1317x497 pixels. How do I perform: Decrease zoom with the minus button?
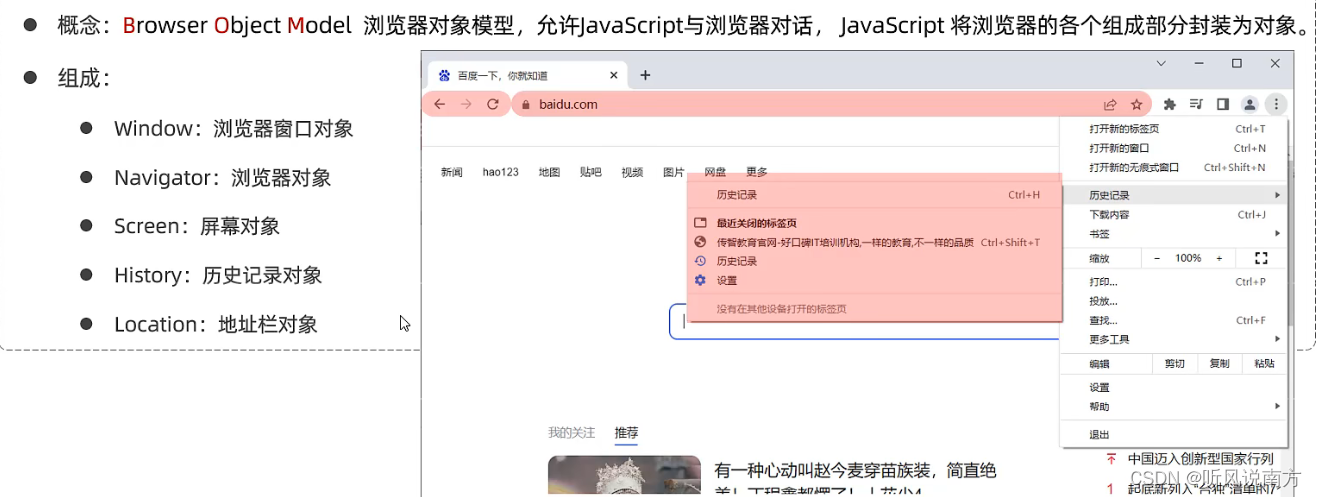[1157, 258]
